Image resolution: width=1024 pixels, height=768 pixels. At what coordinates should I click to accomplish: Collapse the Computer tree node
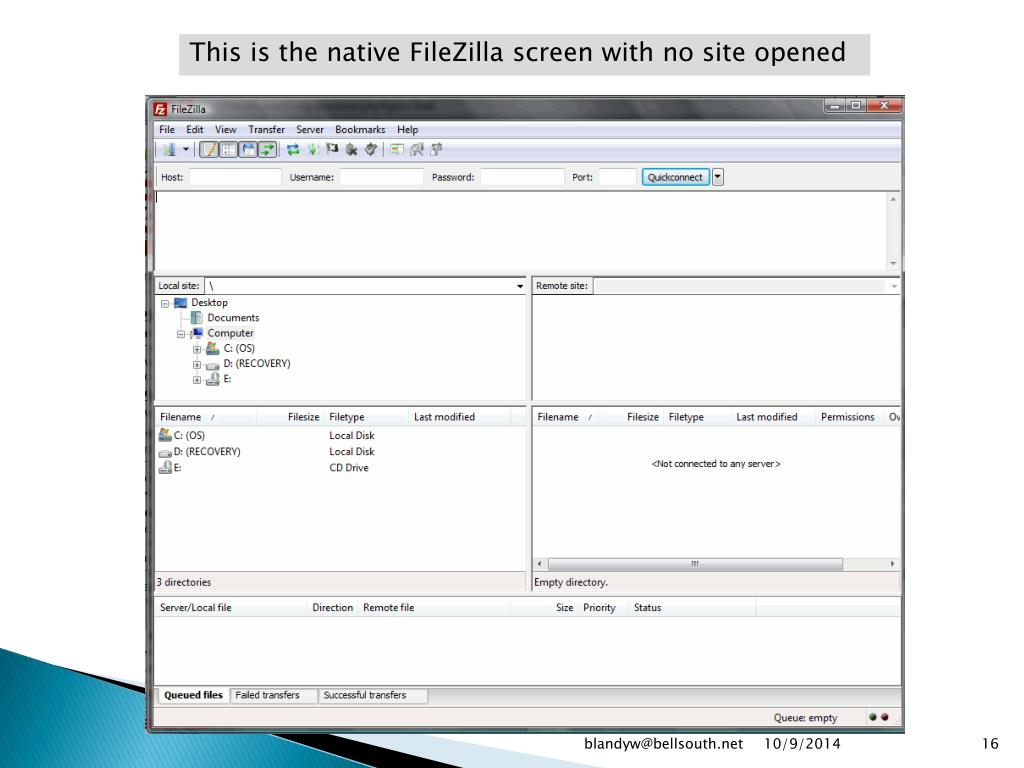pos(181,334)
